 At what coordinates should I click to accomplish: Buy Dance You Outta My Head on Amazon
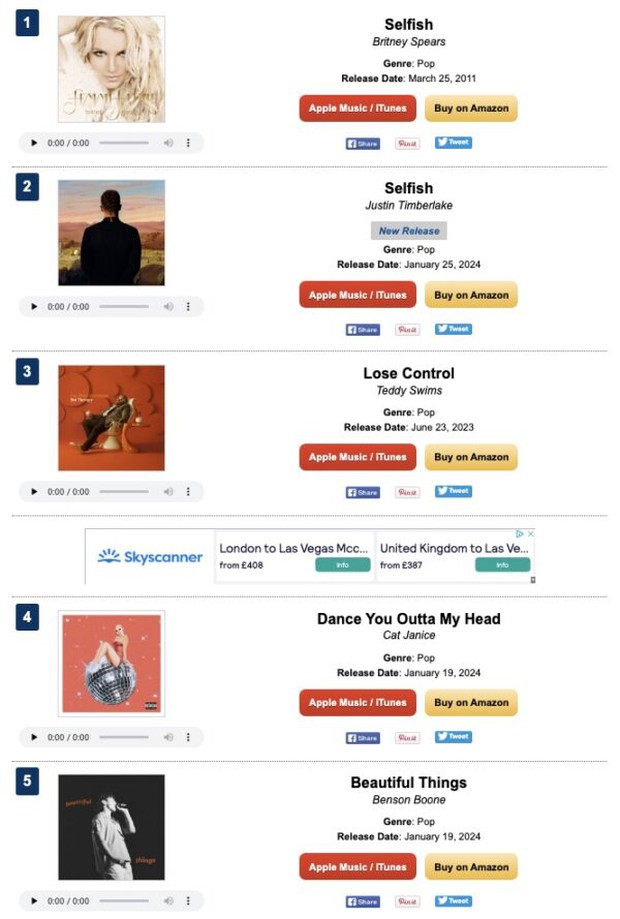coord(471,703)
